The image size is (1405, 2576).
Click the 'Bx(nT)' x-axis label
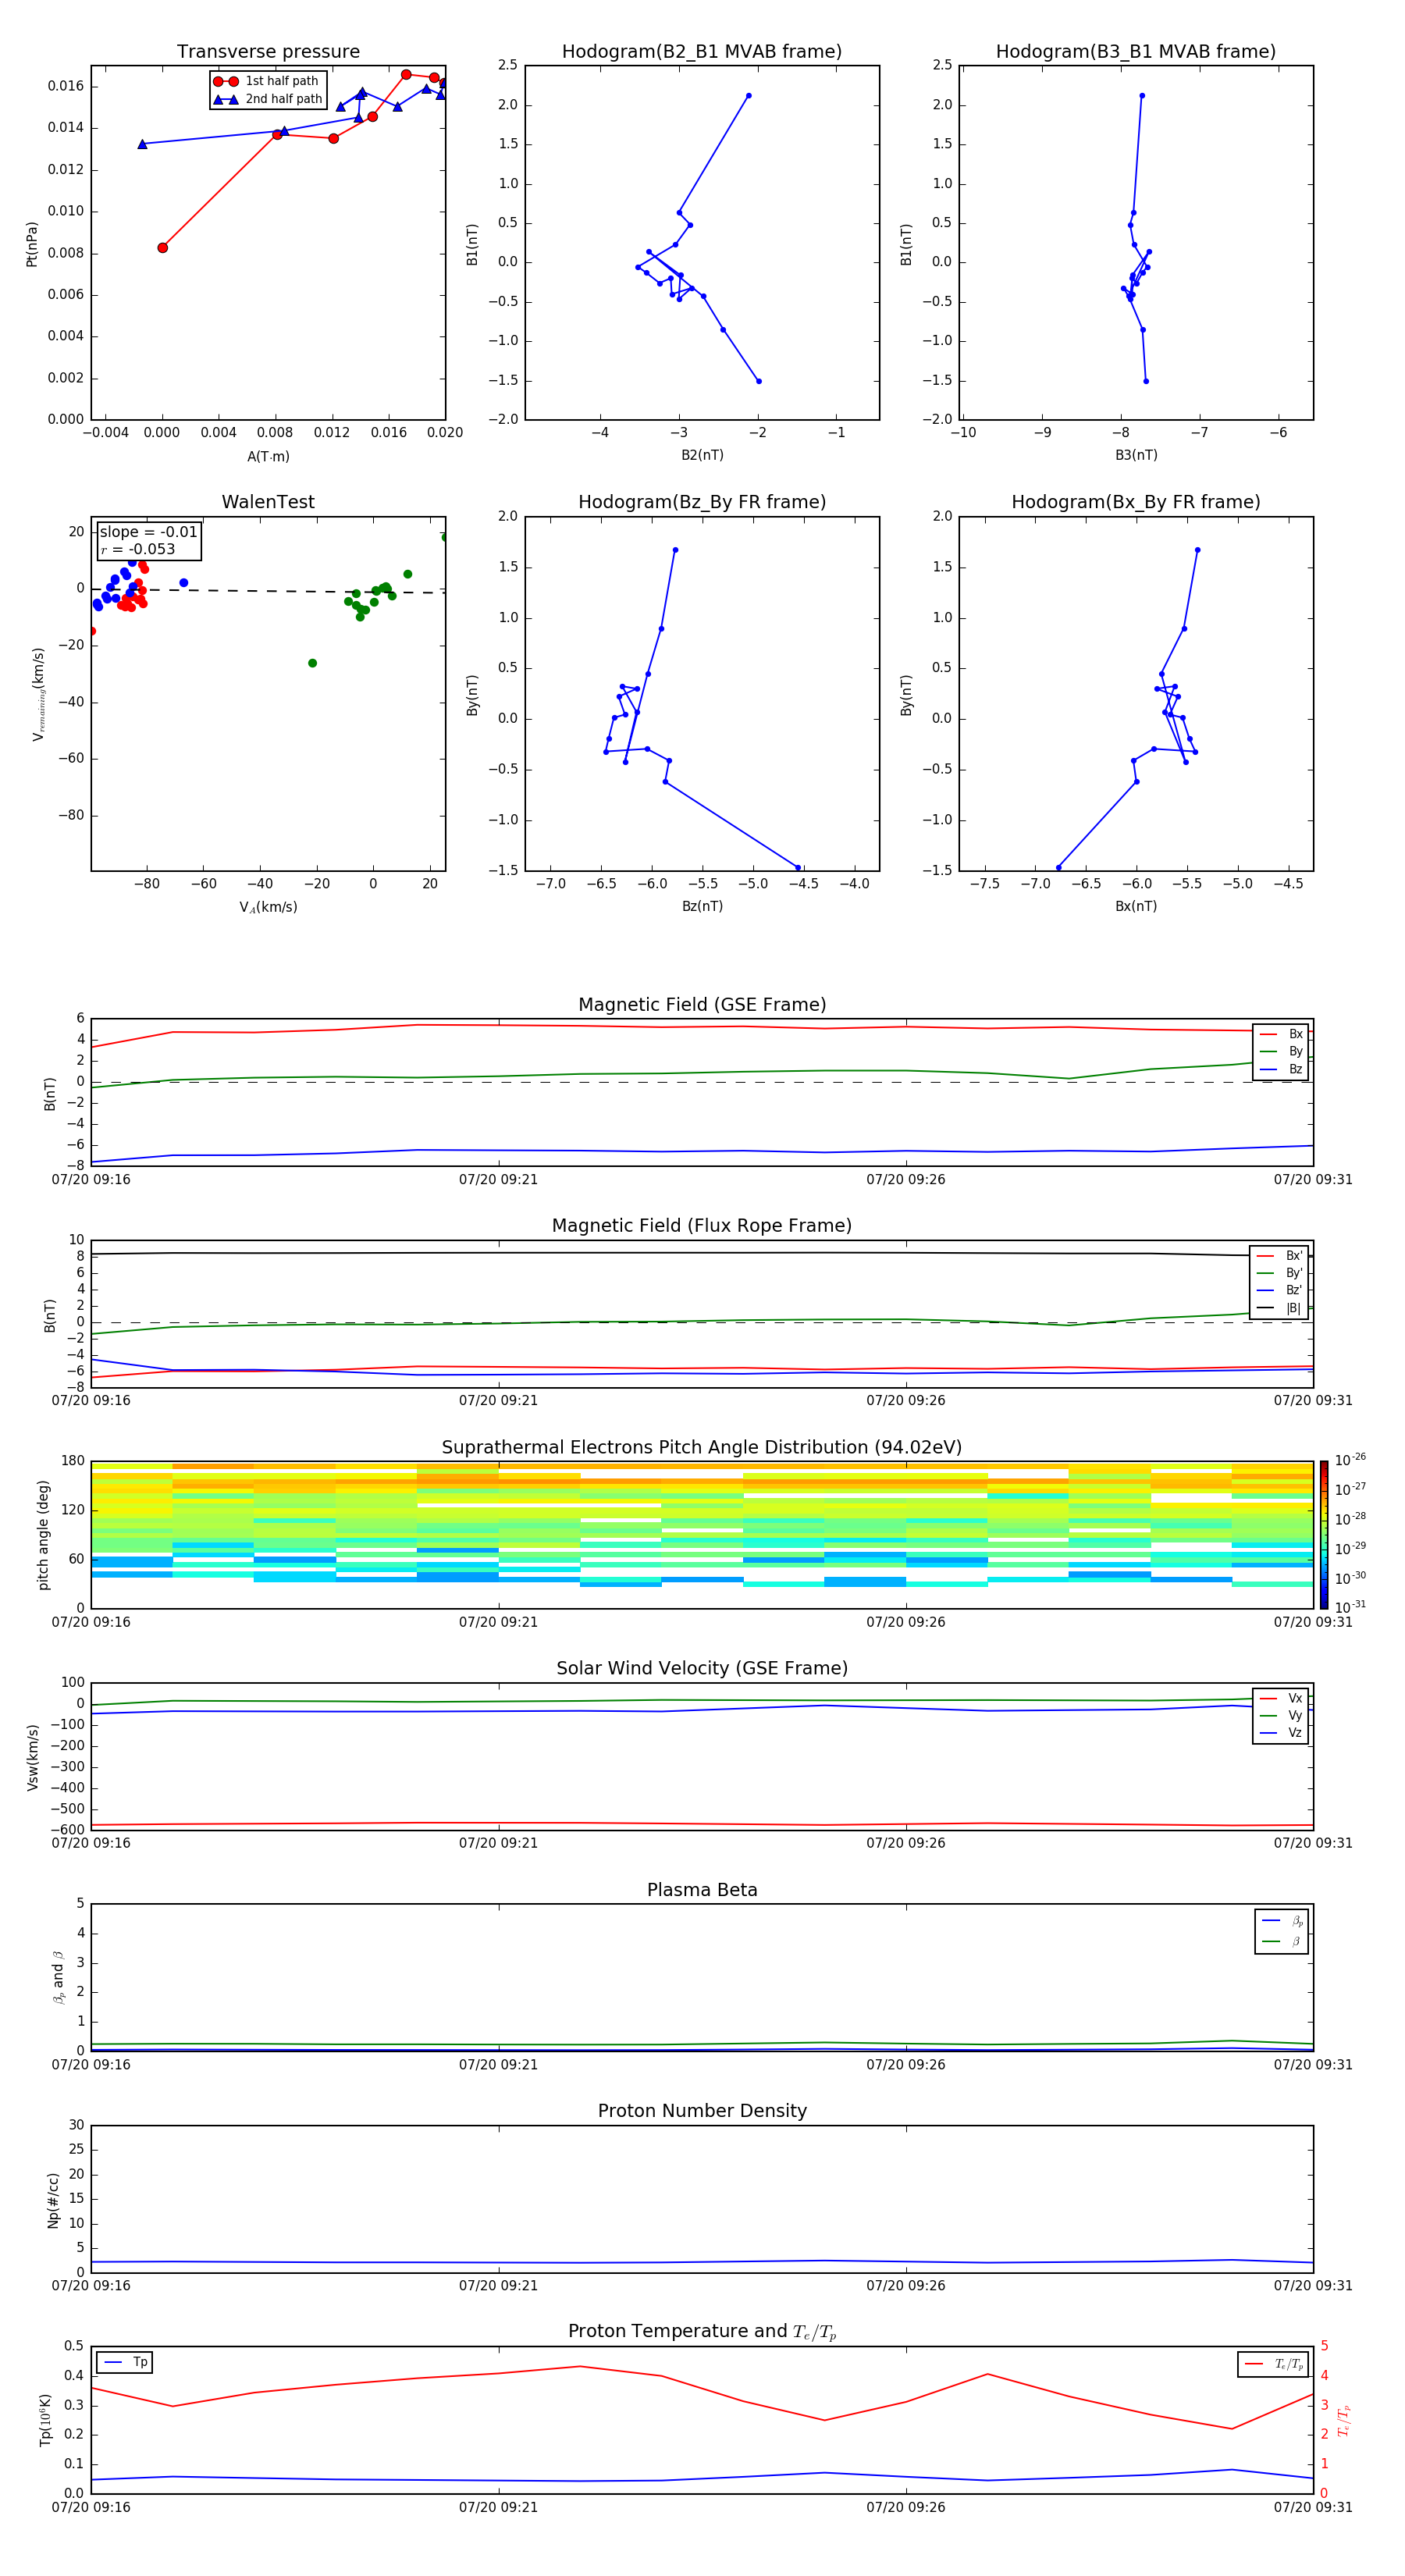(x=1136, y=906)
